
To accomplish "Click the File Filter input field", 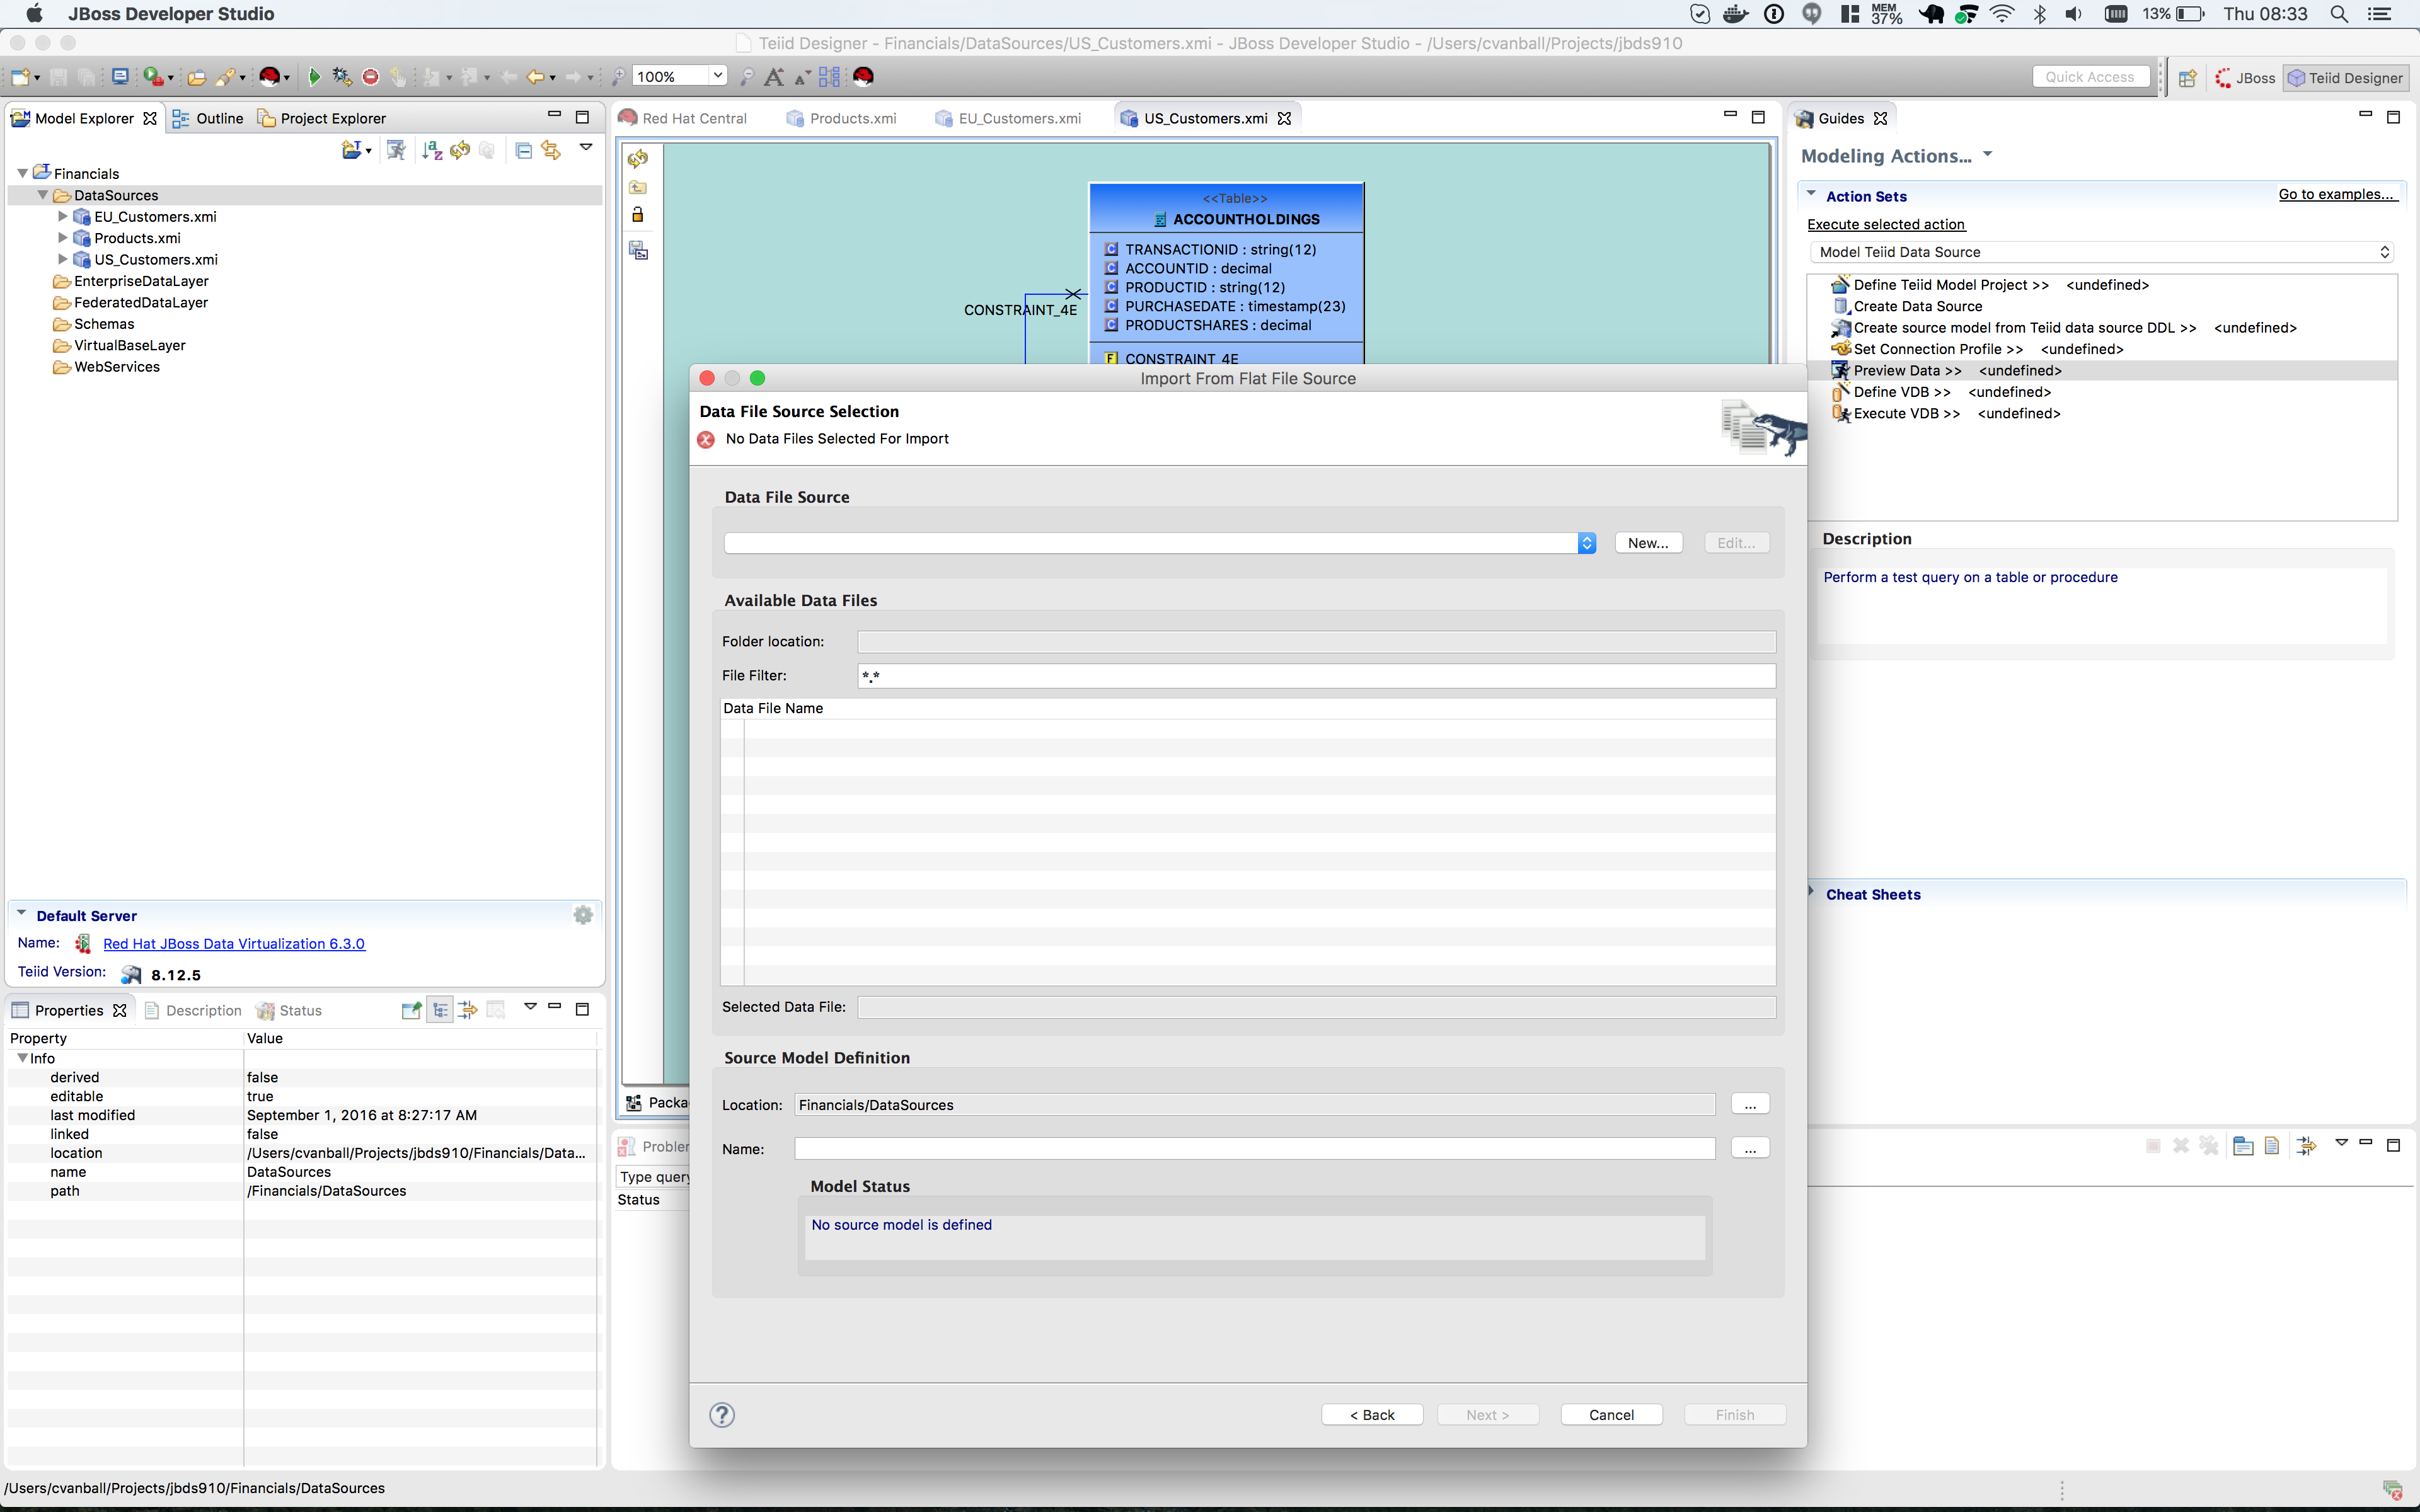I will point(1315,676).
